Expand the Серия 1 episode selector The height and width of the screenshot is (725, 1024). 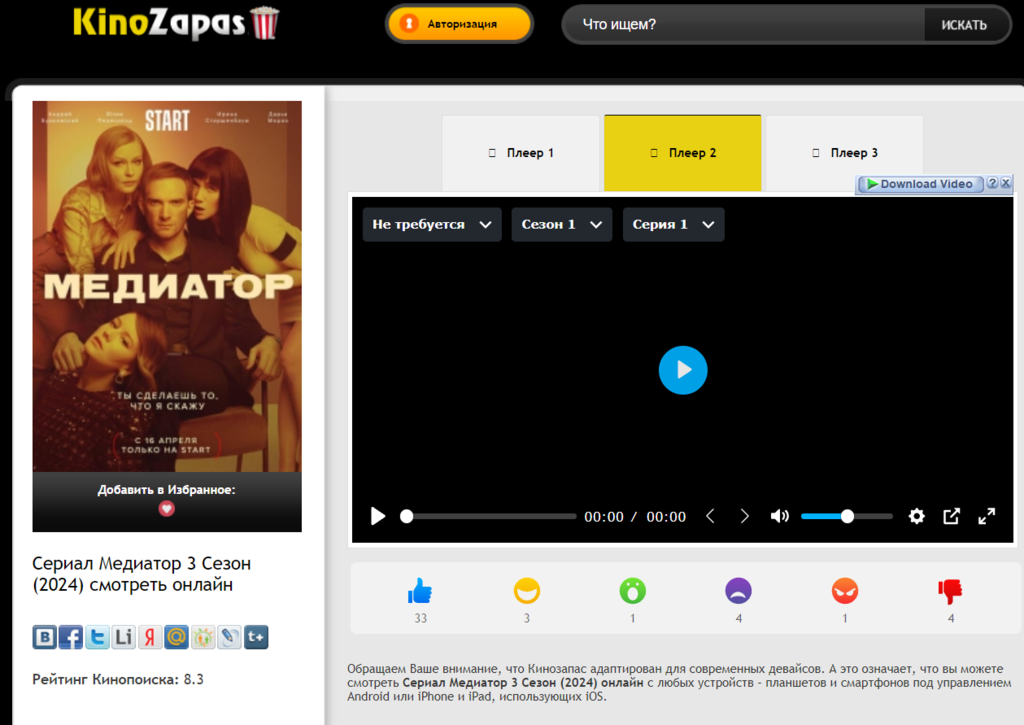click(673, 225)
